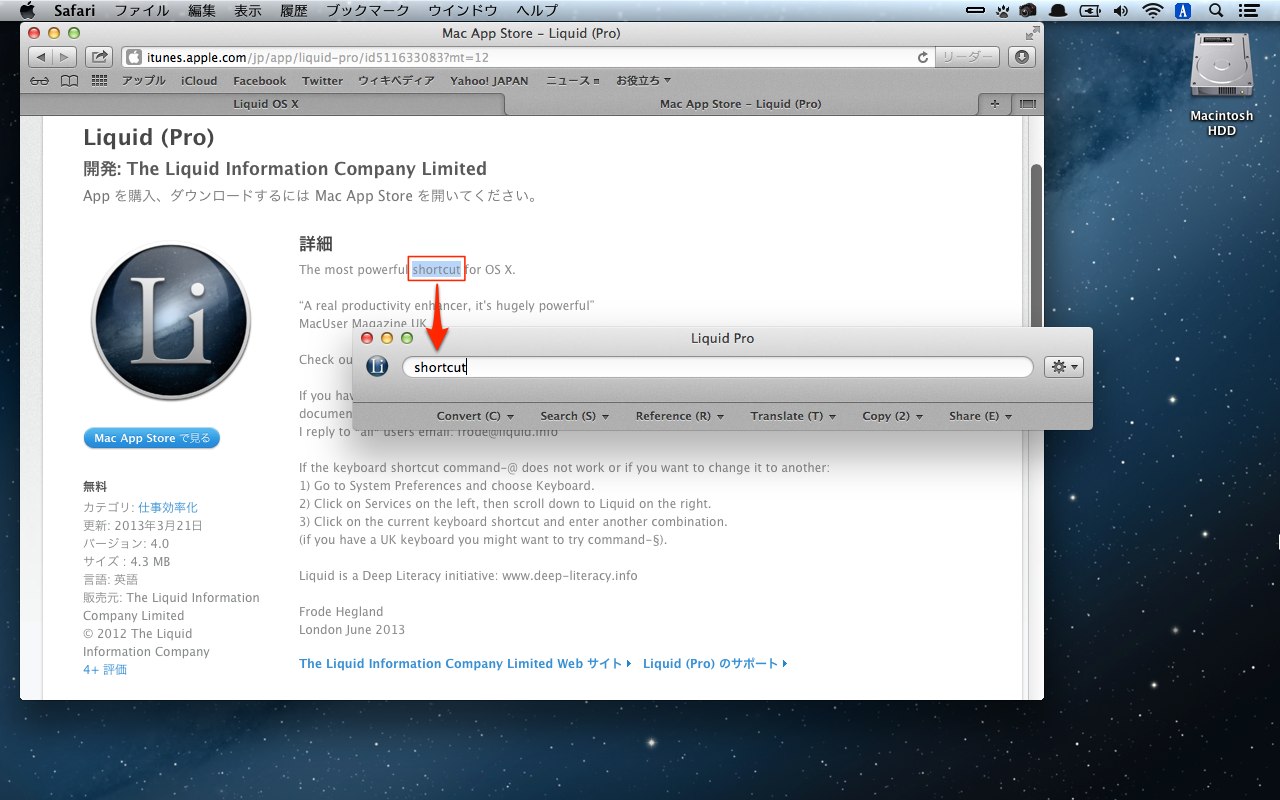The image size is (1280, 800).
Task: Expand the Reference (R) dropdown
Action: click(x=680, y=416)
